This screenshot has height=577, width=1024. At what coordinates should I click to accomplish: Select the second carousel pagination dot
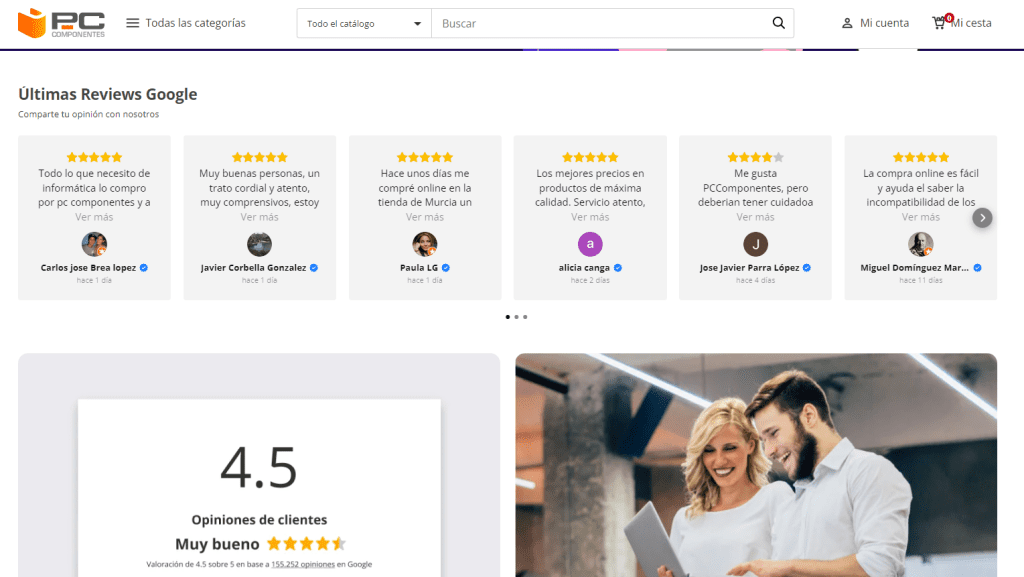click(x=516, y=317)
